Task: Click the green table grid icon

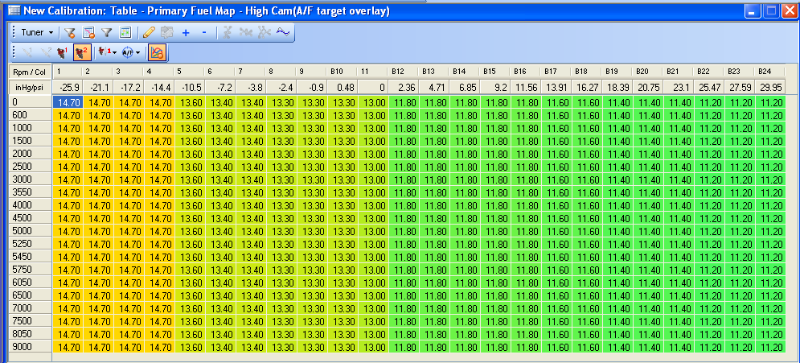Action: (x=125, y=33)
